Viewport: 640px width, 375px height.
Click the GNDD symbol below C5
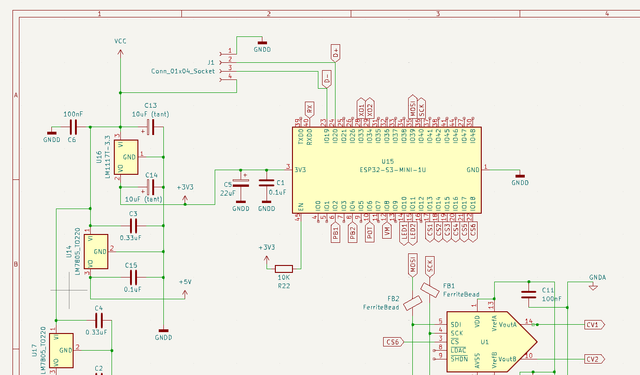pyautogui.click(x=241, y=202)
